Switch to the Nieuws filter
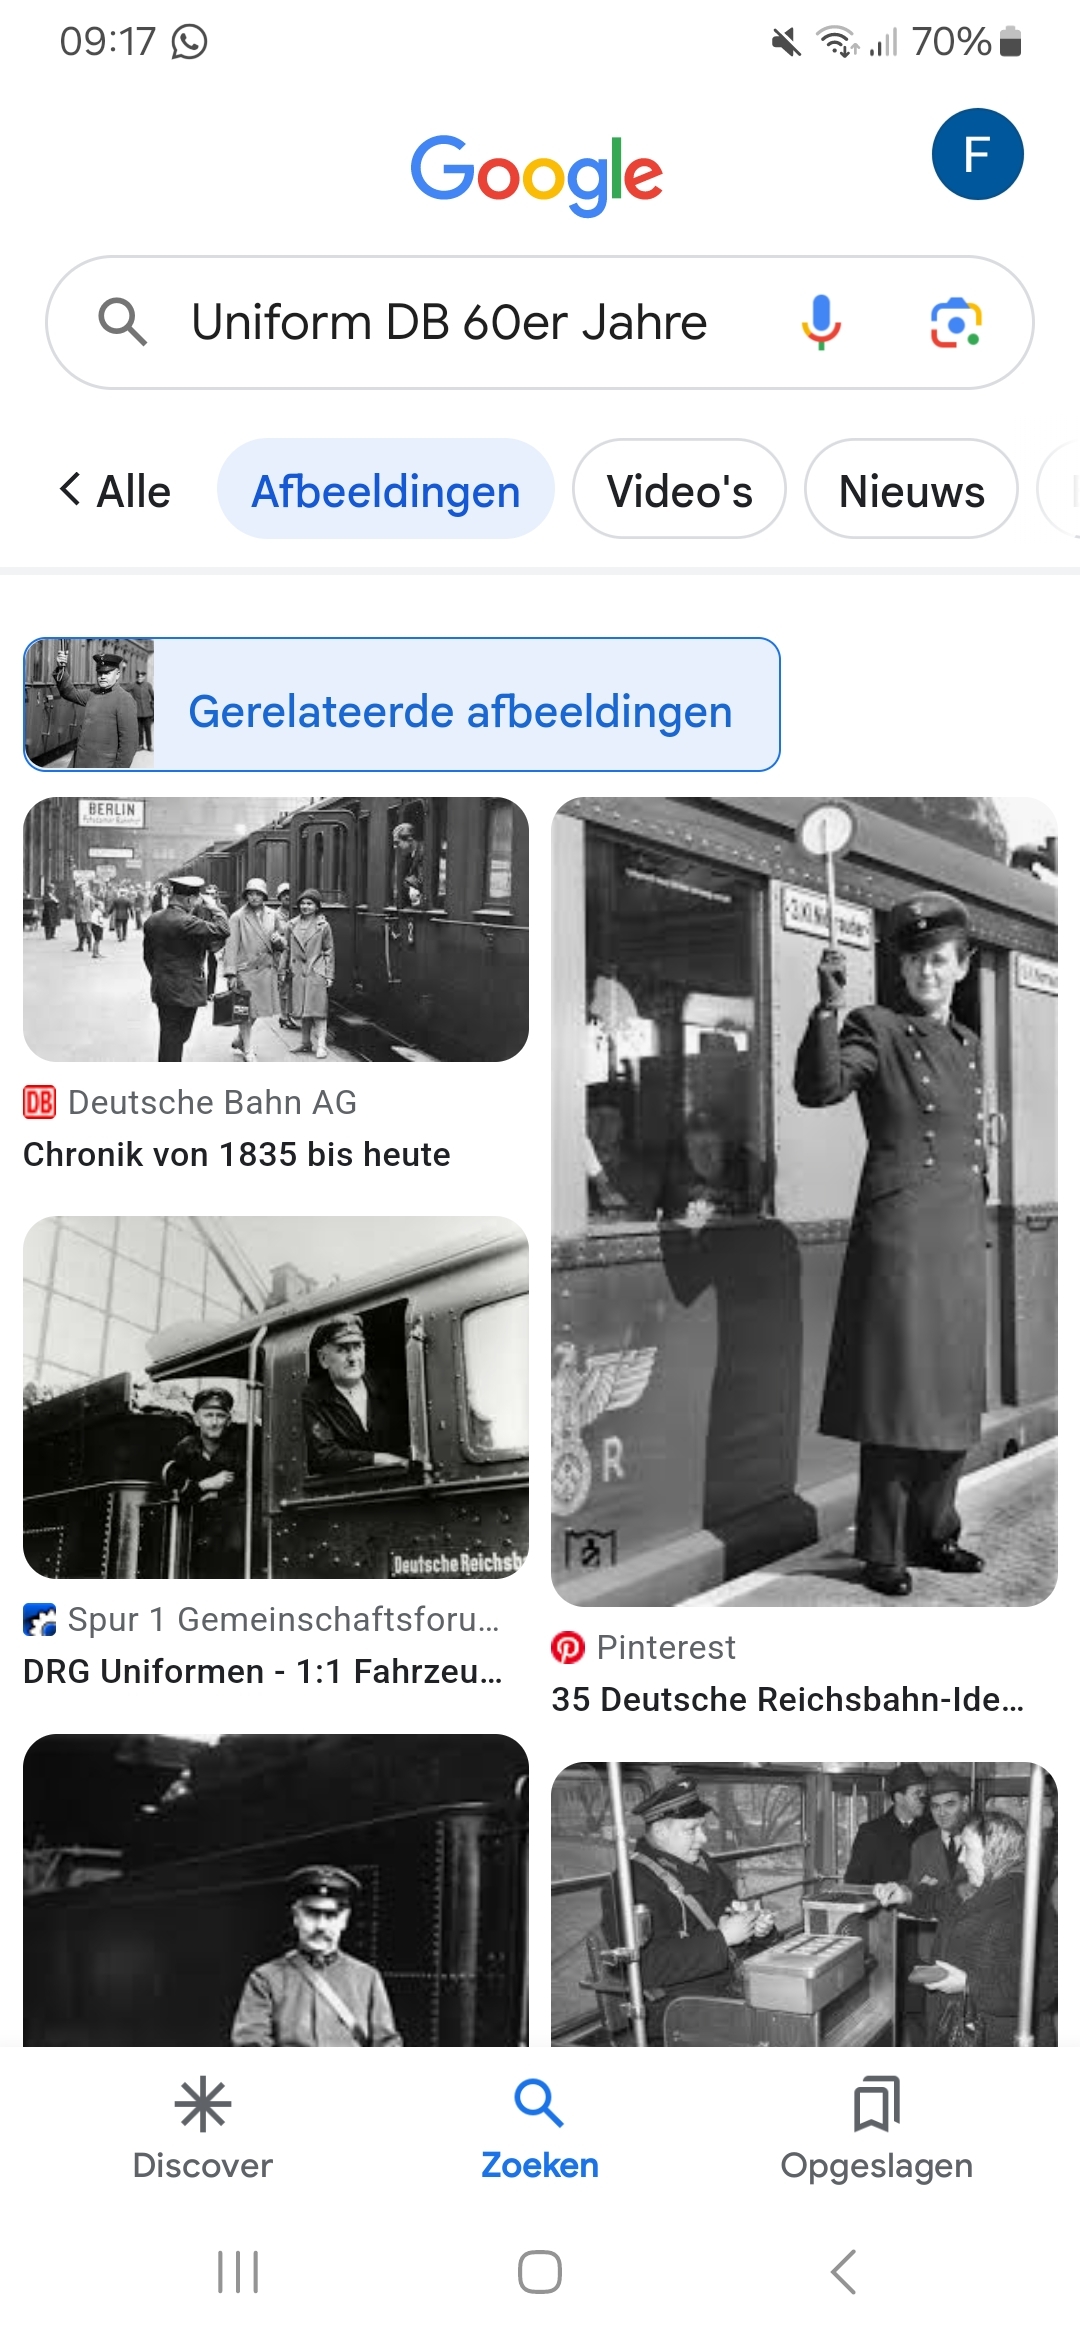The height and width of the screenshot is (2340, 1080). tap(911, 489)
